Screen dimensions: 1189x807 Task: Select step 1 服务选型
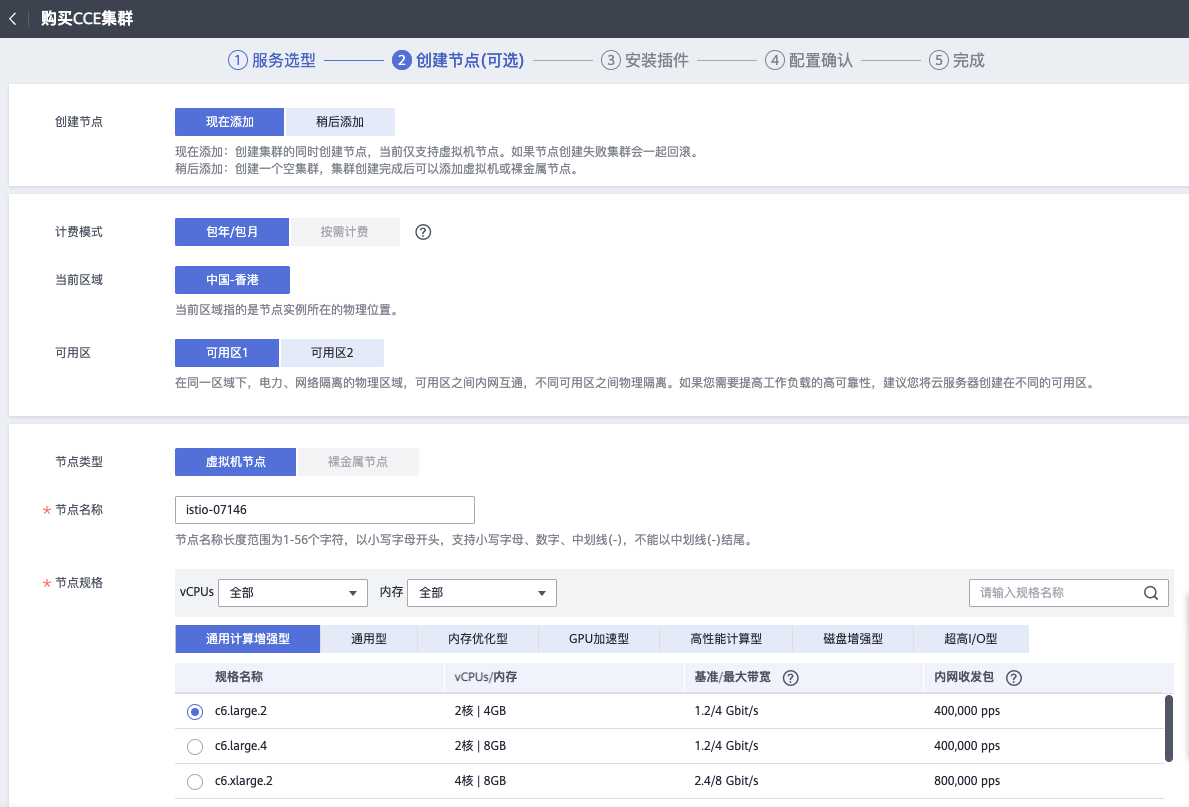[x=272, y=60]
